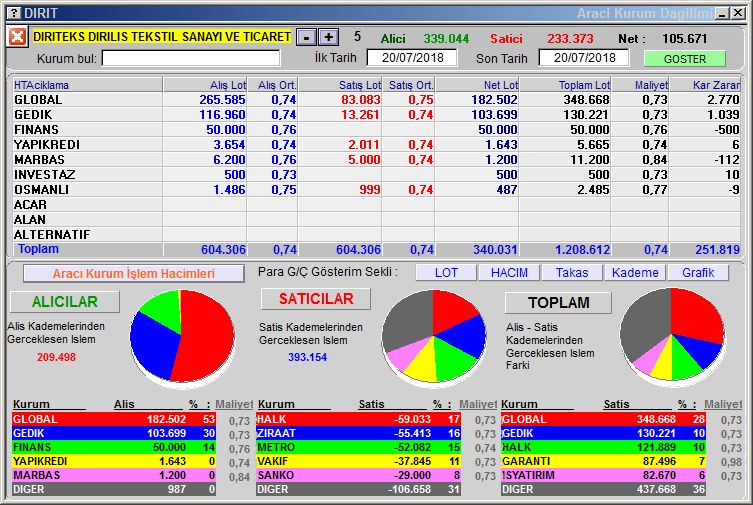
Task: Sort by the Toplam Lot column header
Action: [565, 85]
